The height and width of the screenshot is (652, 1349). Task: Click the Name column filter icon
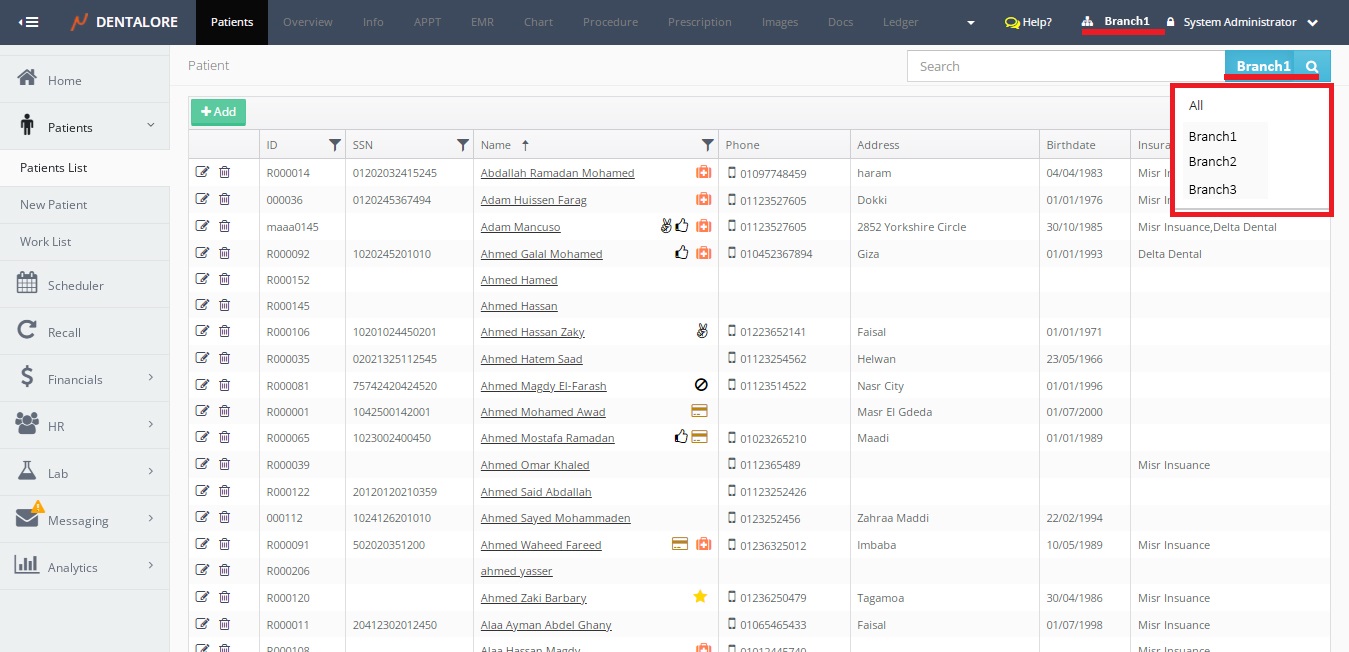click(x=707, y=145)
